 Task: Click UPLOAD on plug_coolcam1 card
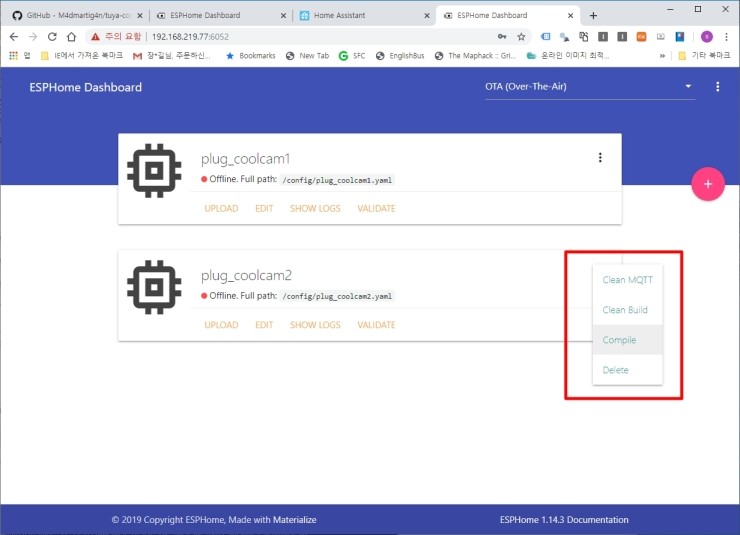(221, 208)
